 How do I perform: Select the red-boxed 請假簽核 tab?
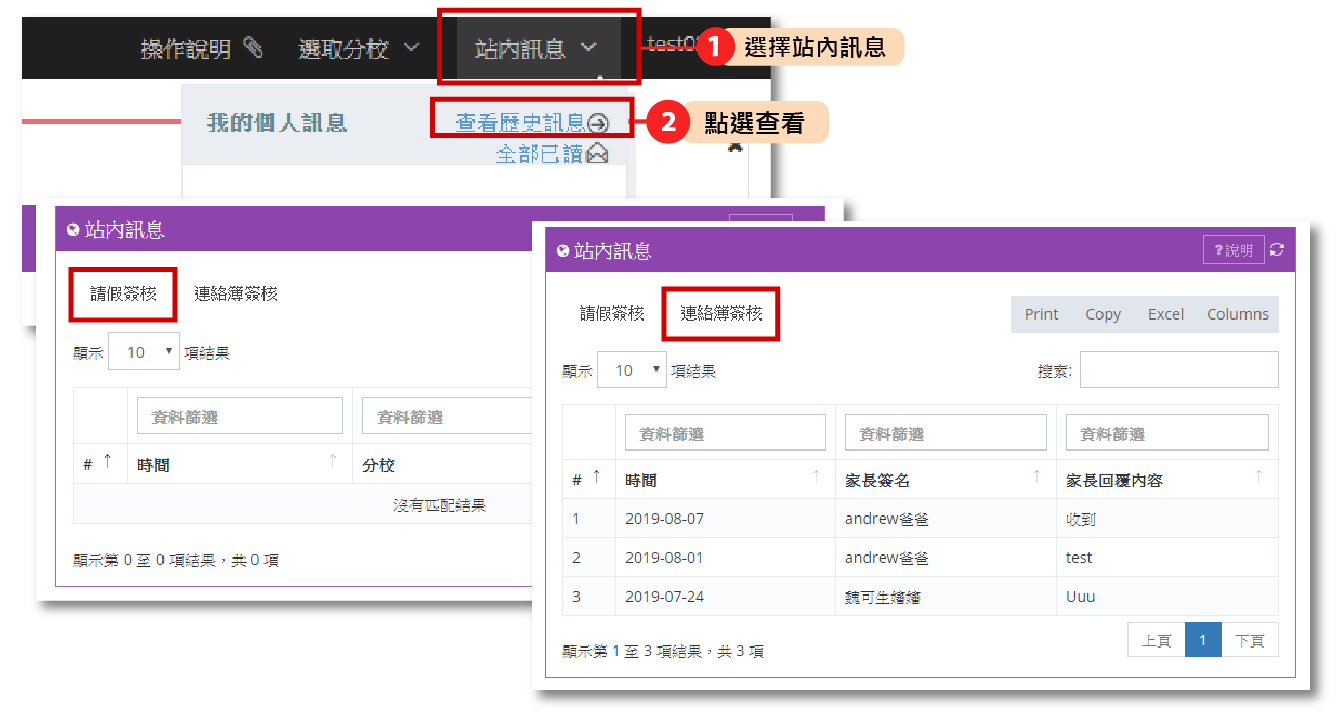coord(123,294)
